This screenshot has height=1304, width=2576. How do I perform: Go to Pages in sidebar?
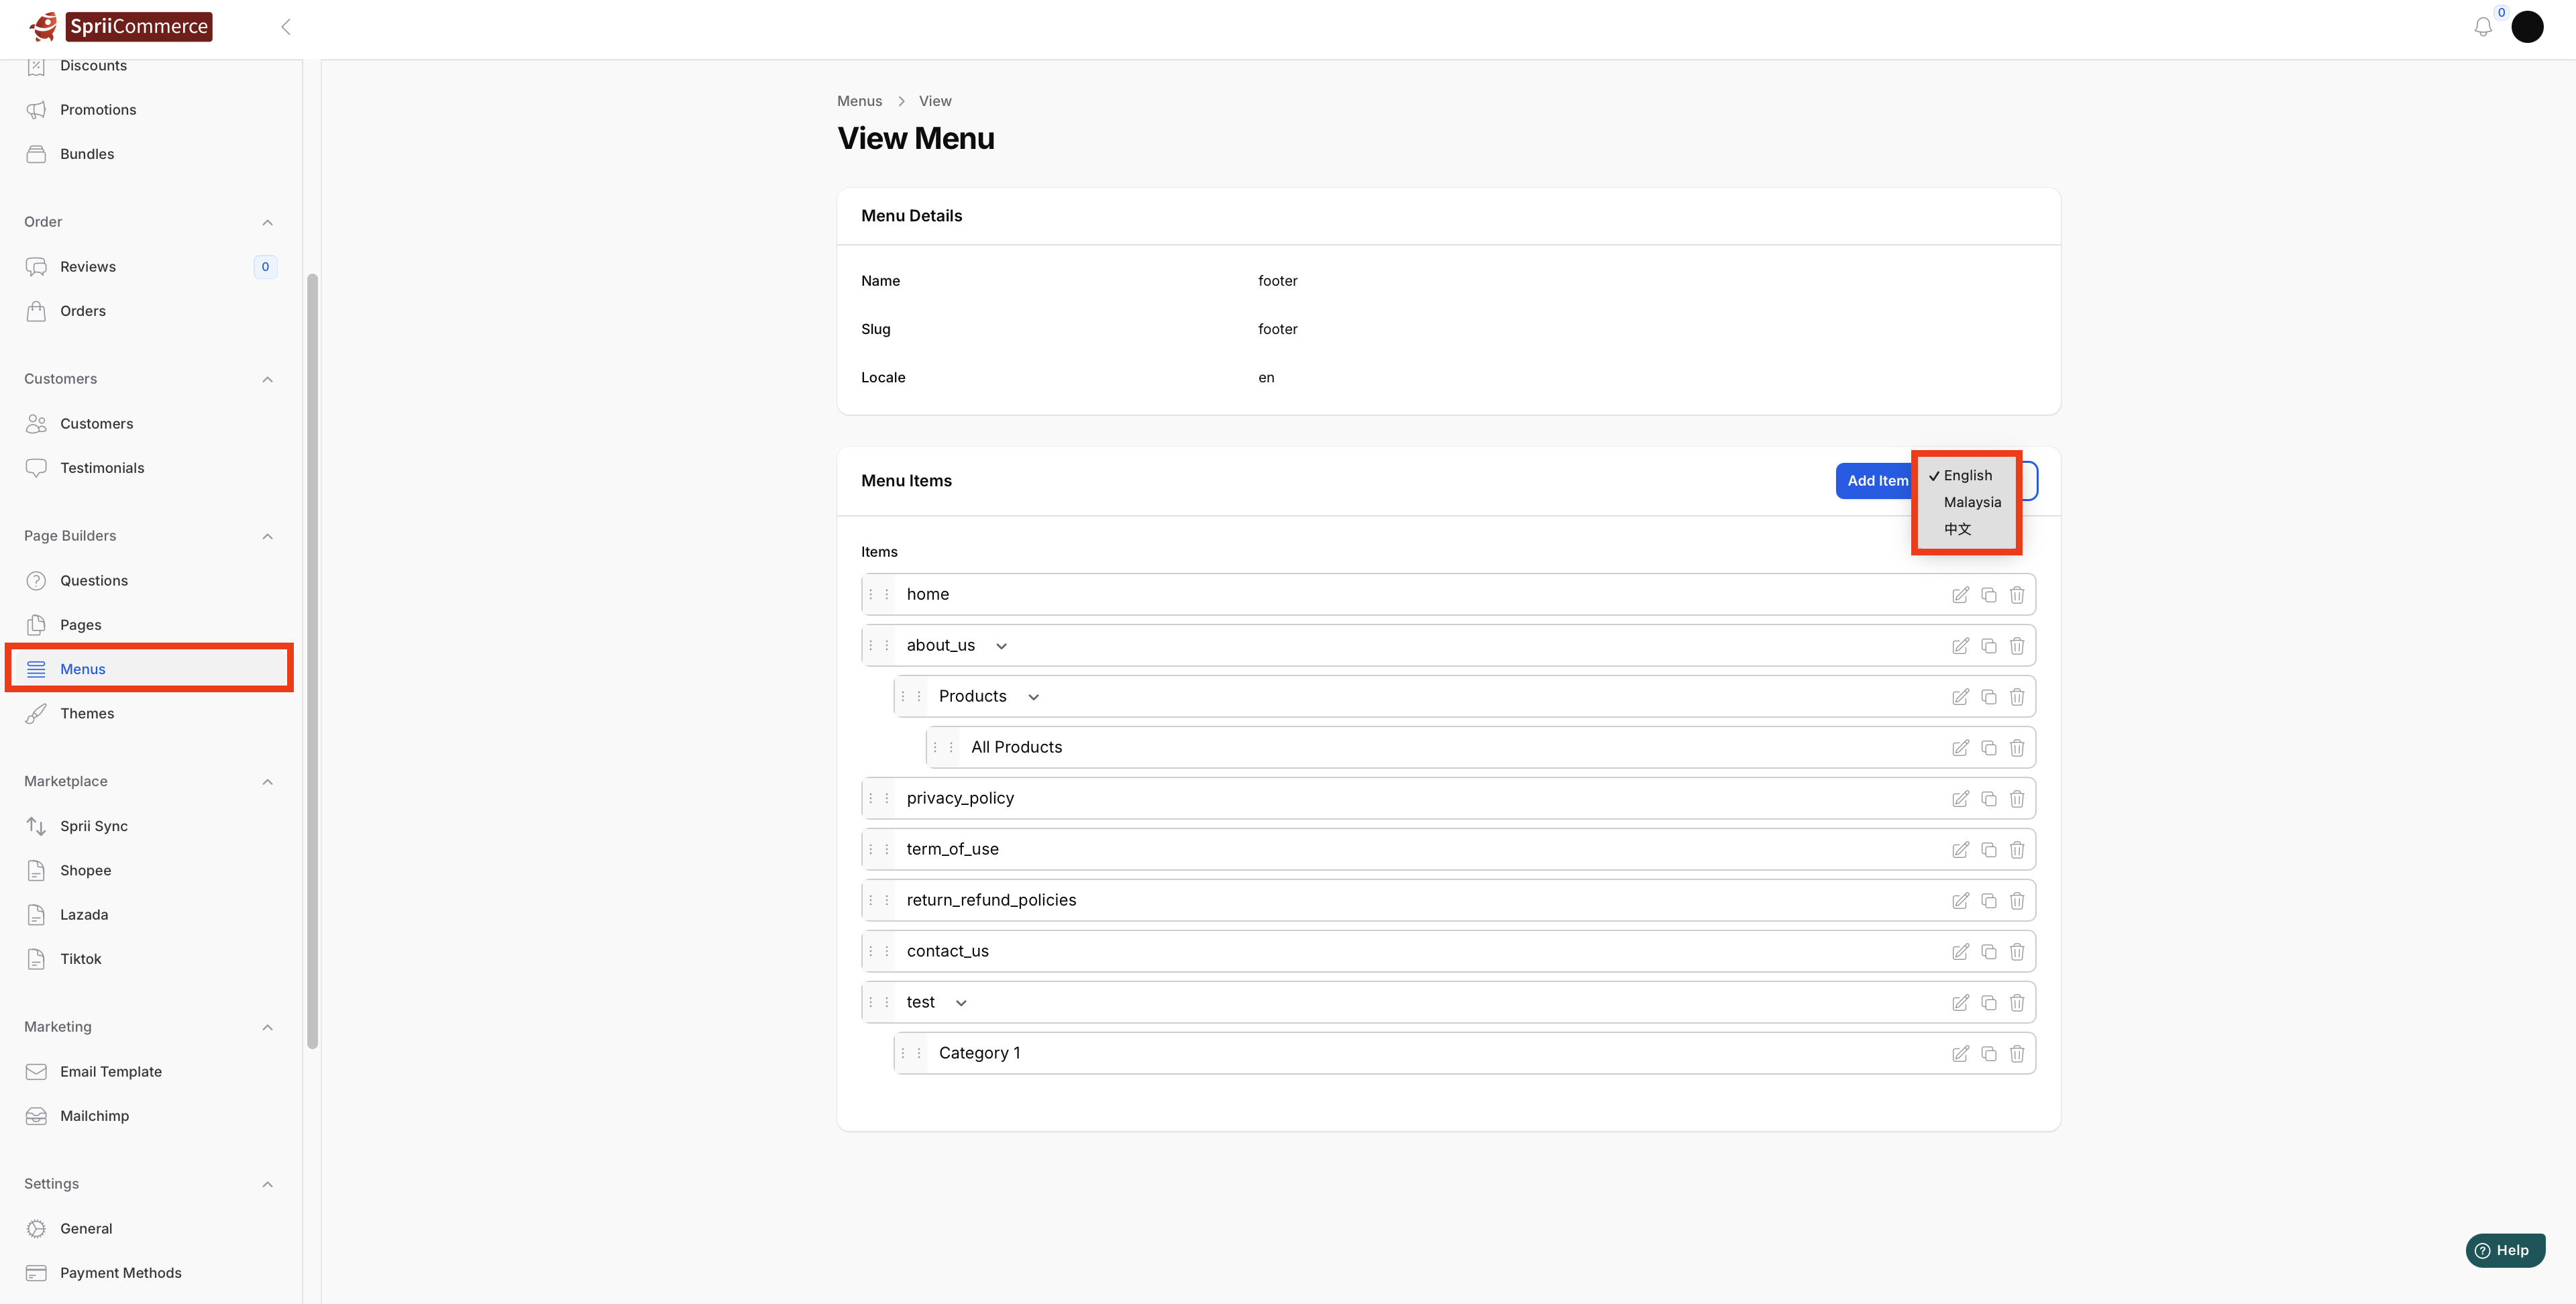(81, 625)
